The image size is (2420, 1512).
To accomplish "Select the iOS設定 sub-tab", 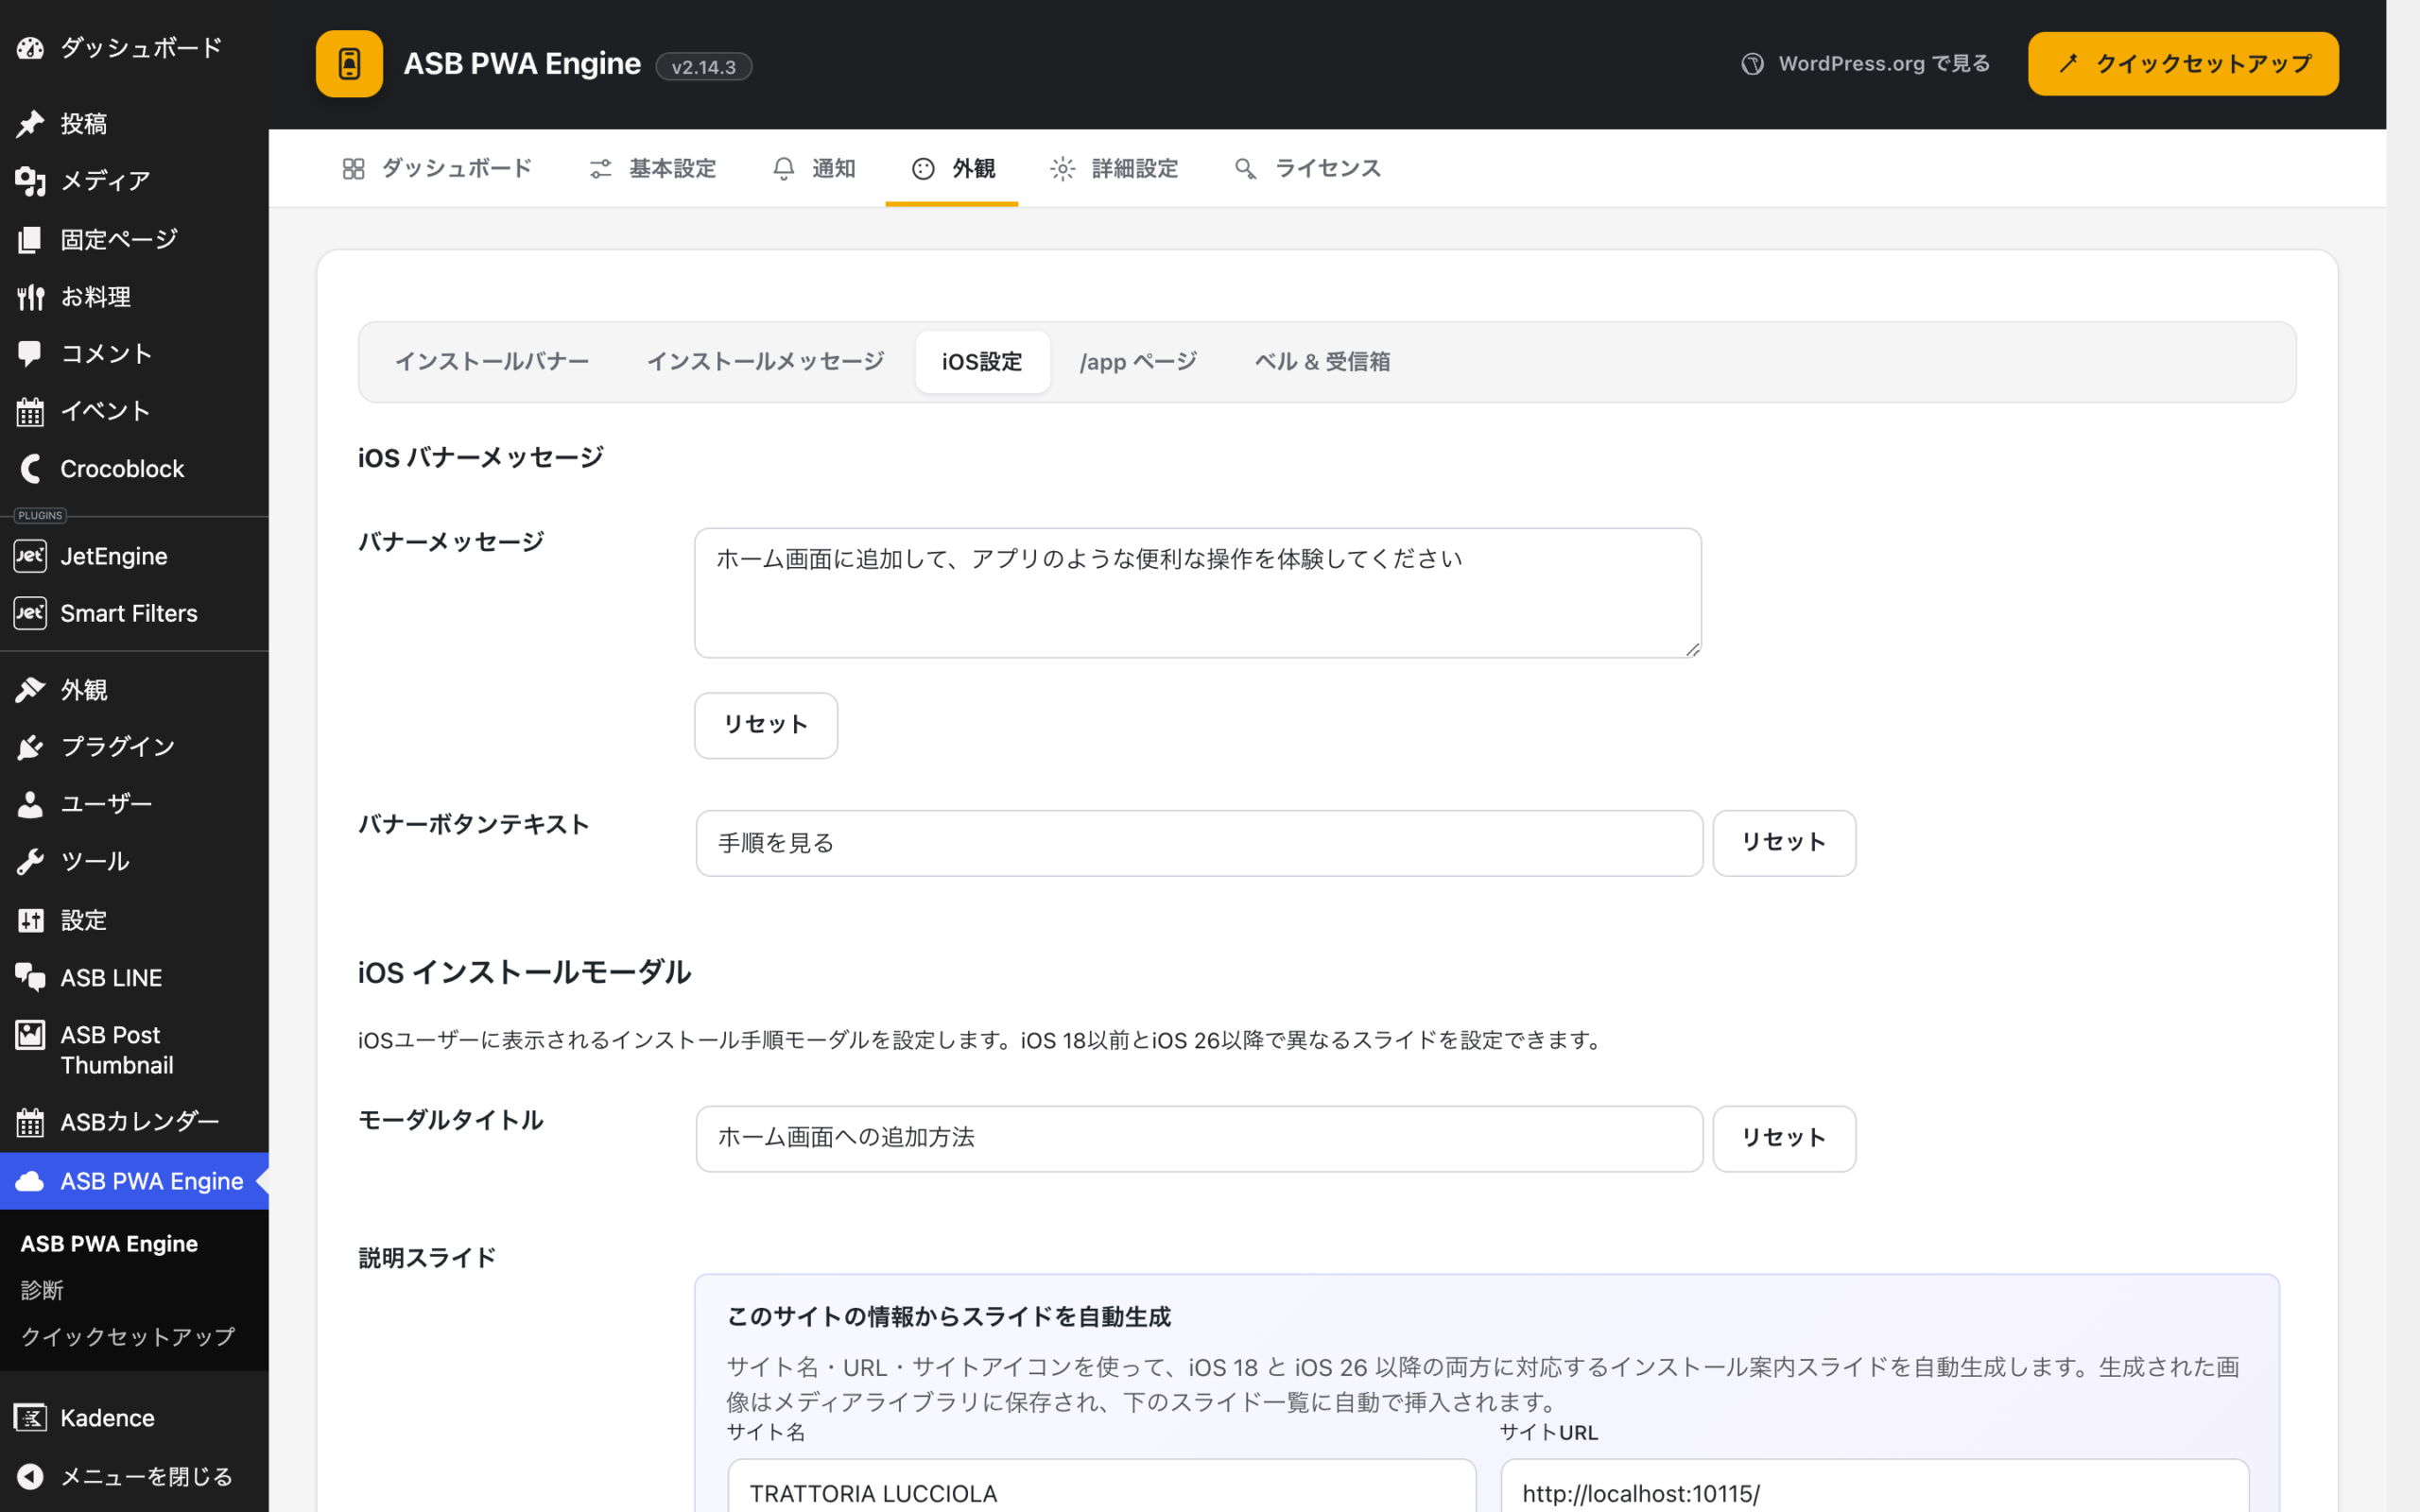I will pyautogui.click(x=982, y=362).
